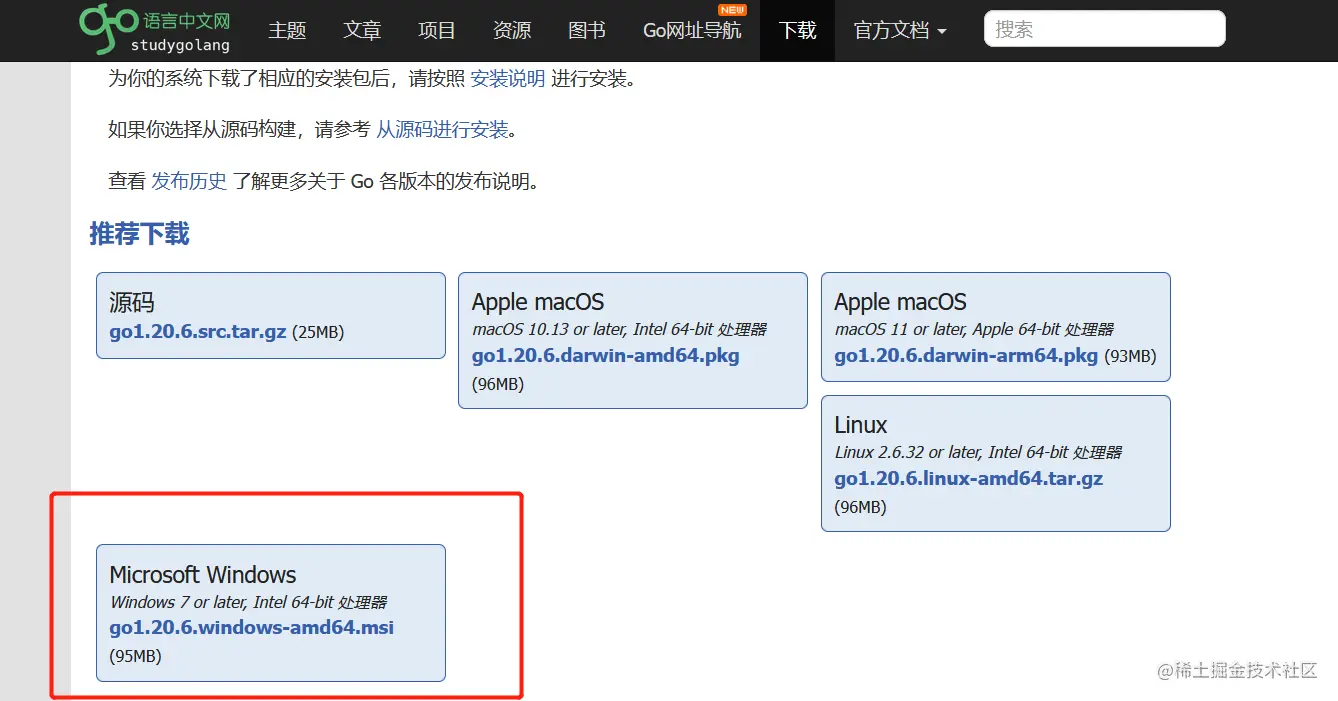Image resolution: width=1338 pixels, height=701 pixels.
Task: Click the Microsoft Windows card title
Action: [203, 575]
